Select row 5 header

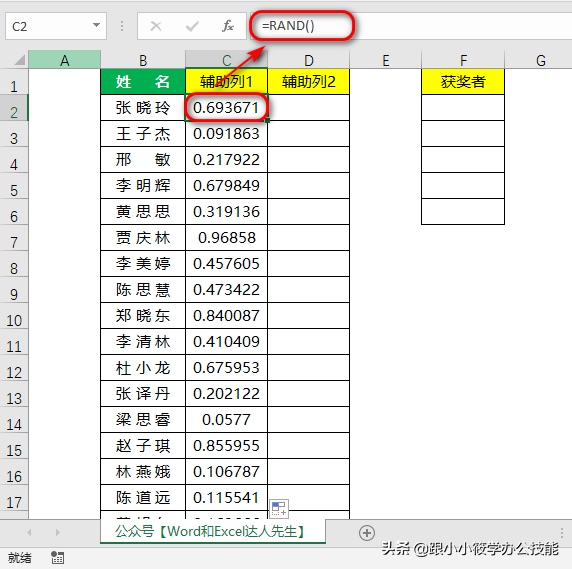tap(14, 186)
